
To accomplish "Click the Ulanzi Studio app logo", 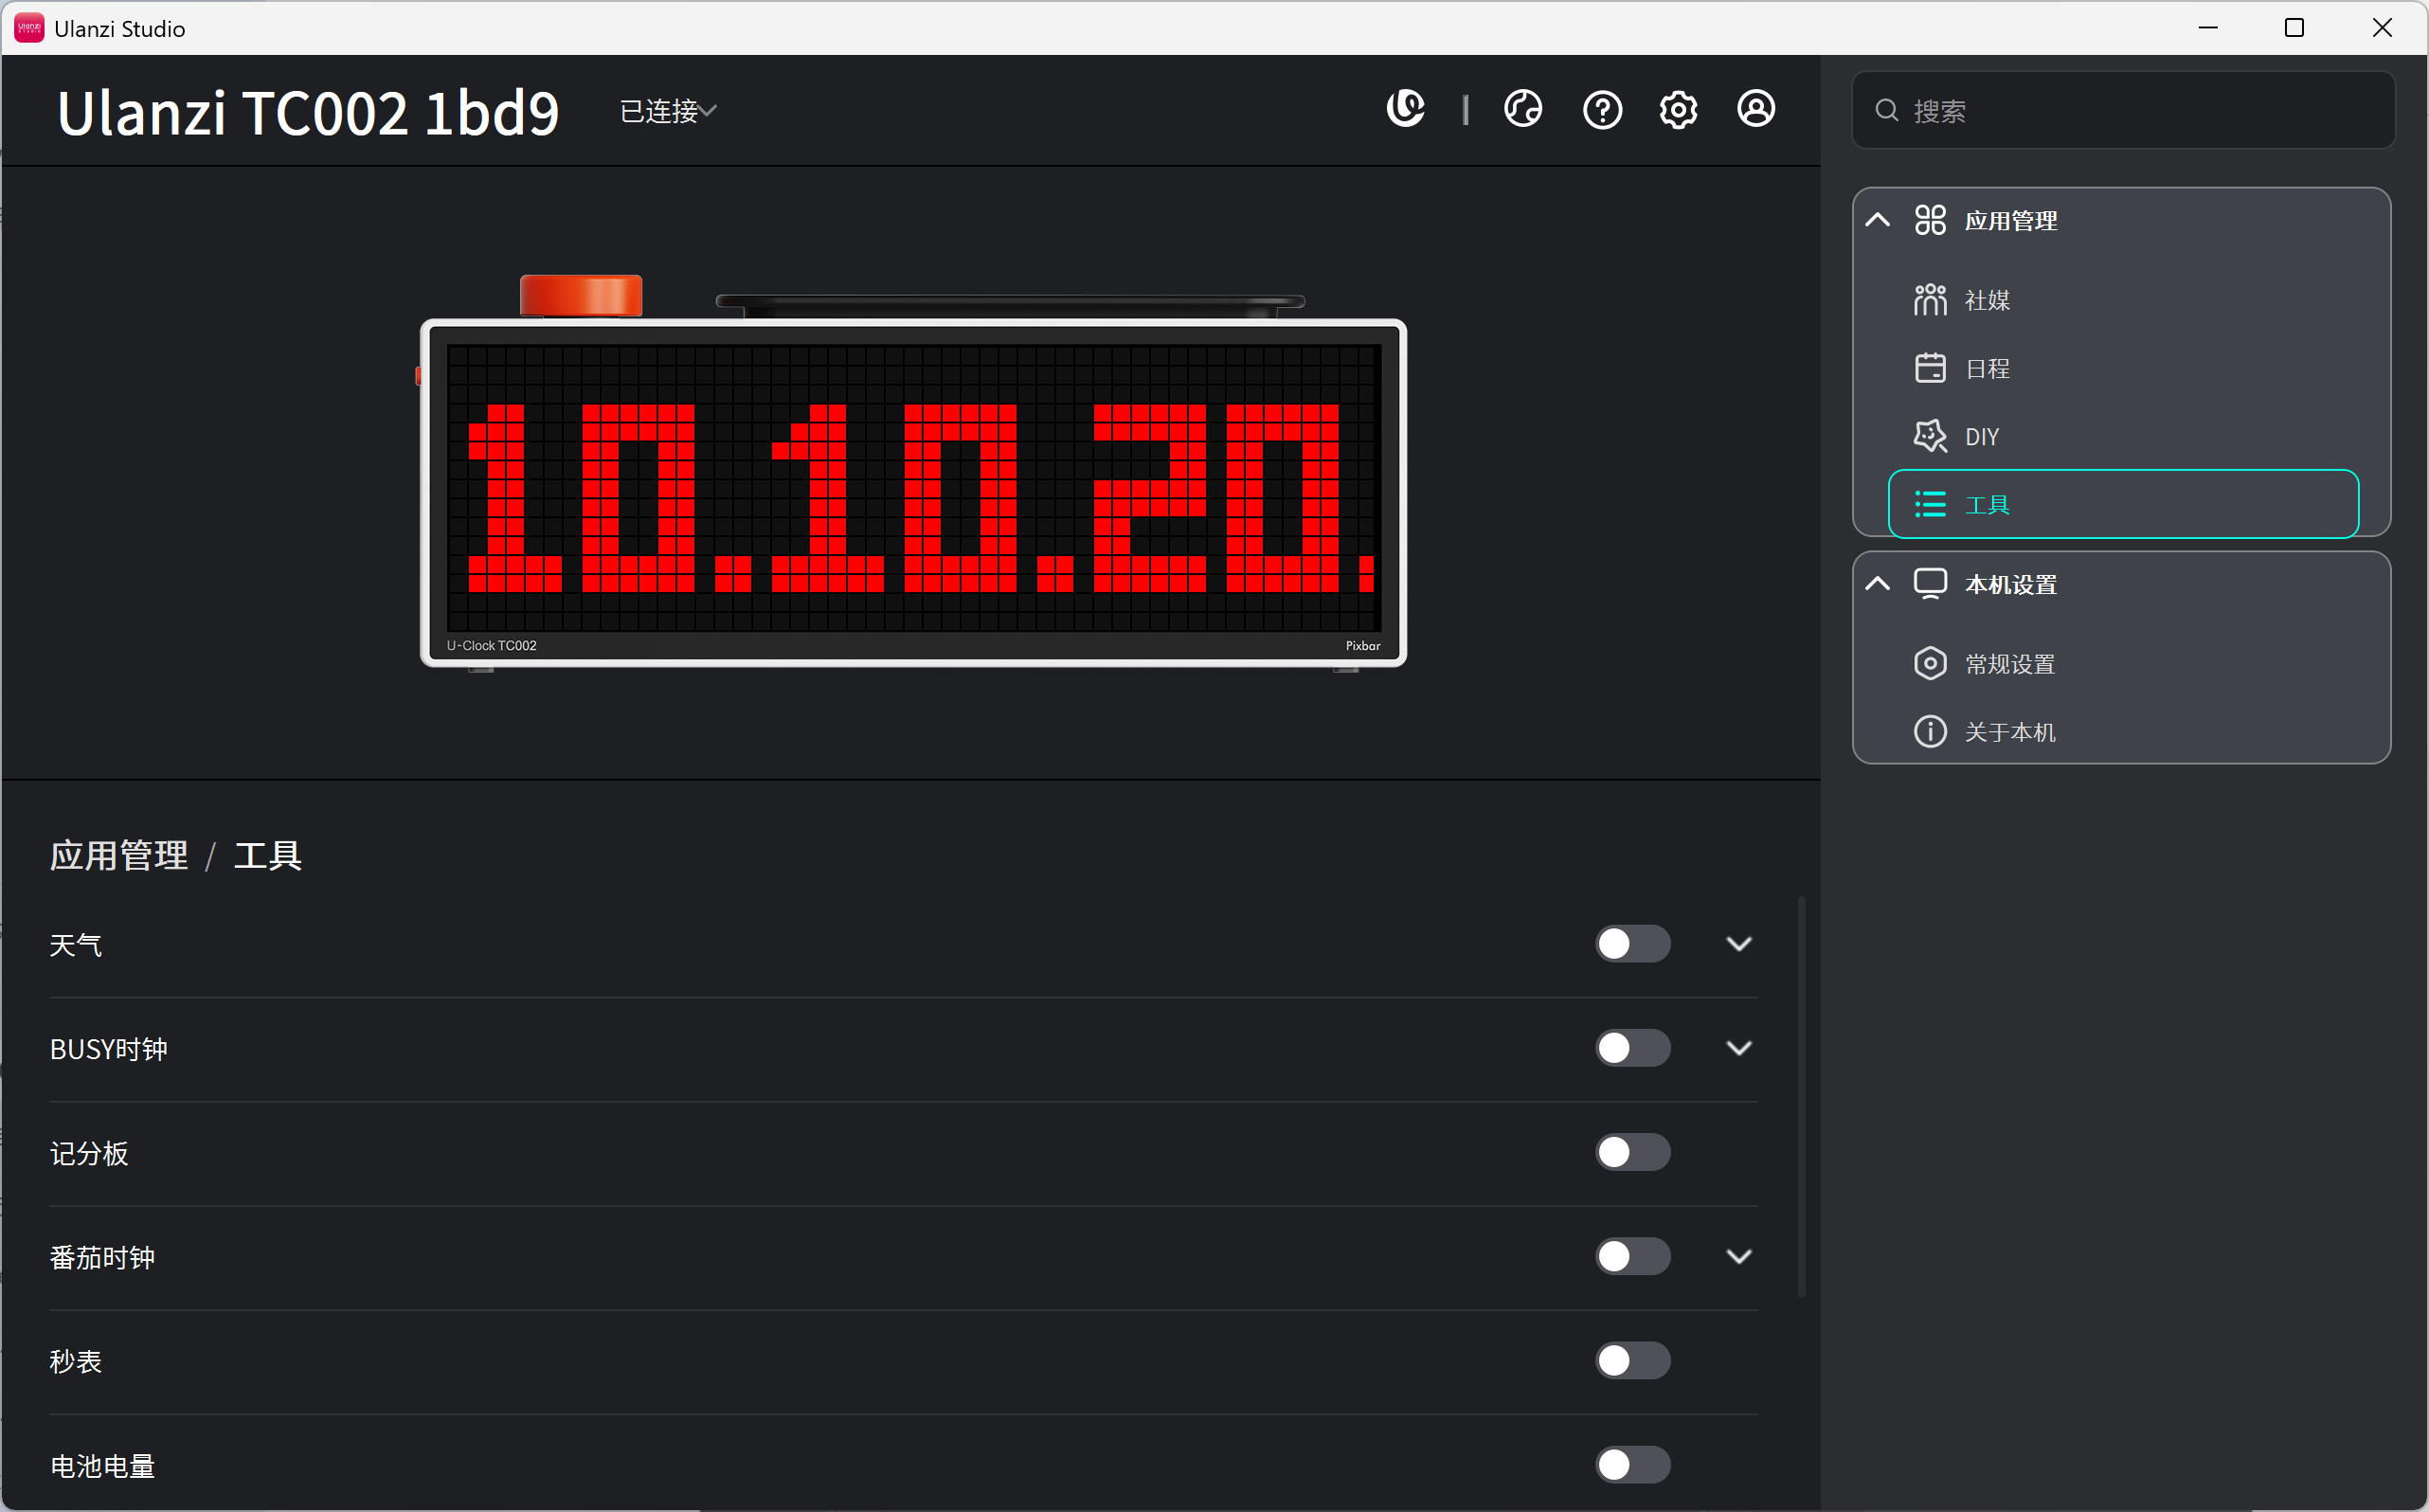I will [29, 28].
